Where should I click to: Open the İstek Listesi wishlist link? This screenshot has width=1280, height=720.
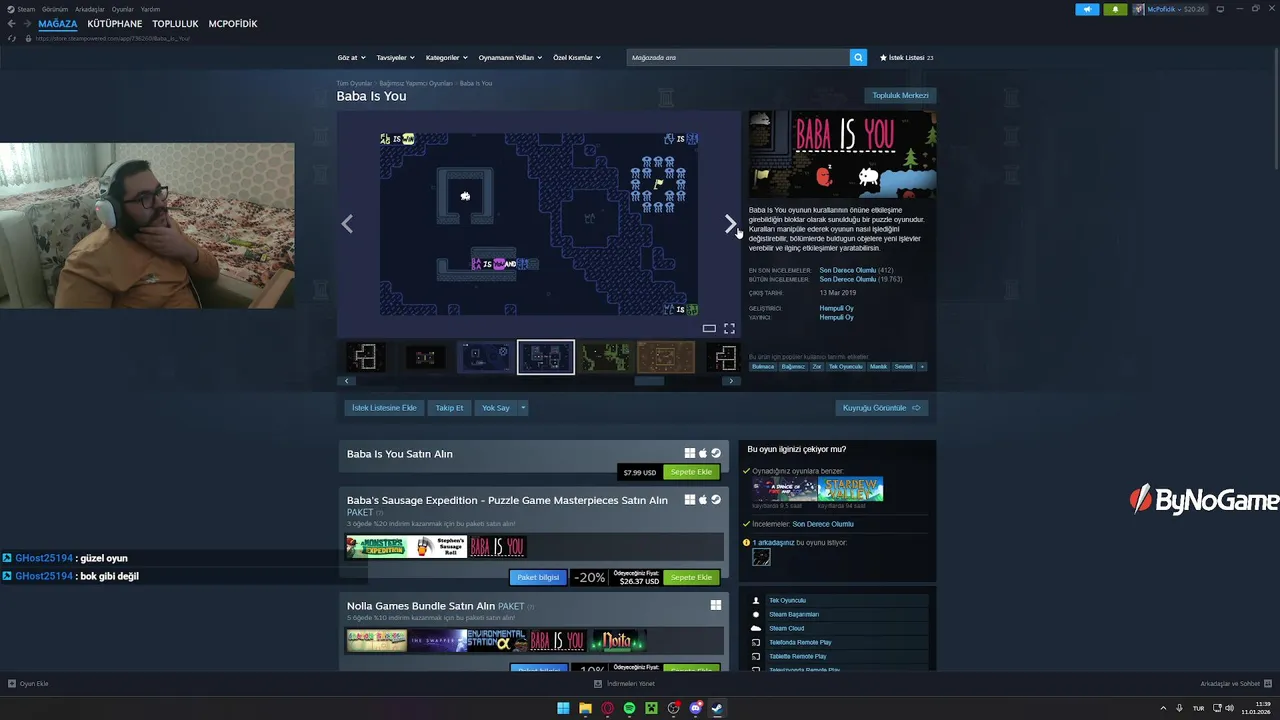(906, 57)
